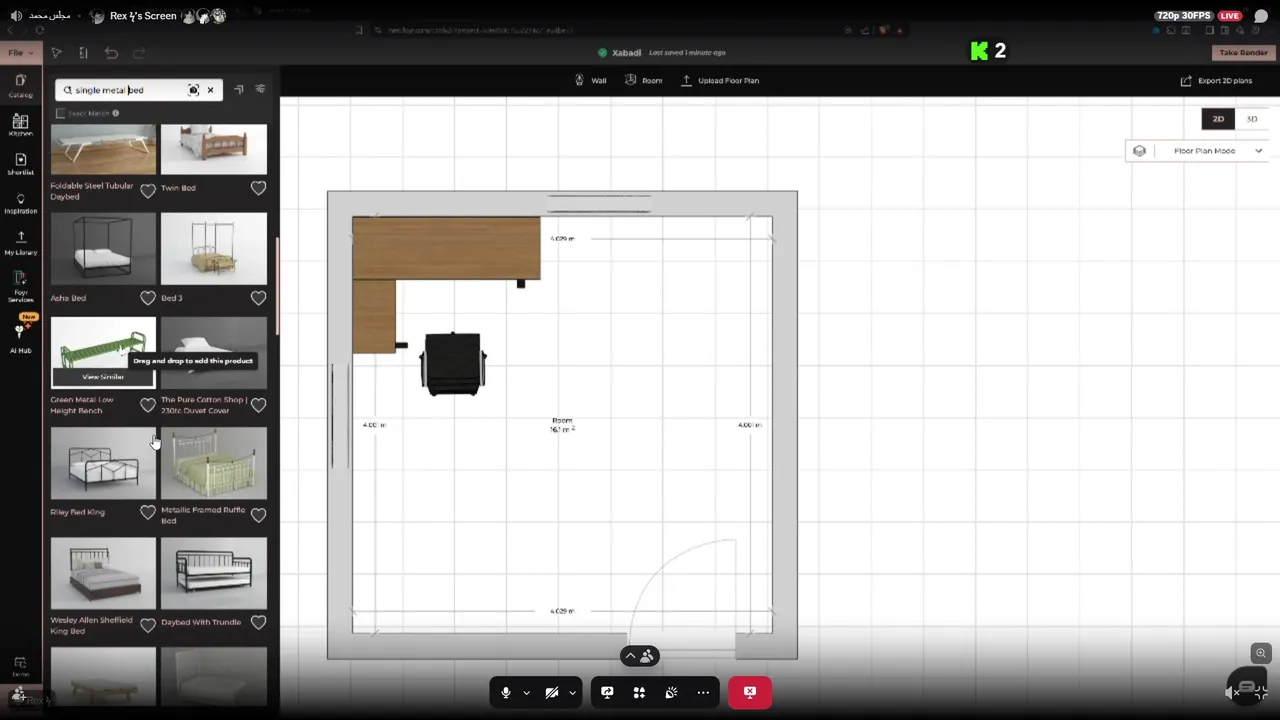
Task: Select the Daybed With Trundle thumbnail
Action: [214, 573]
